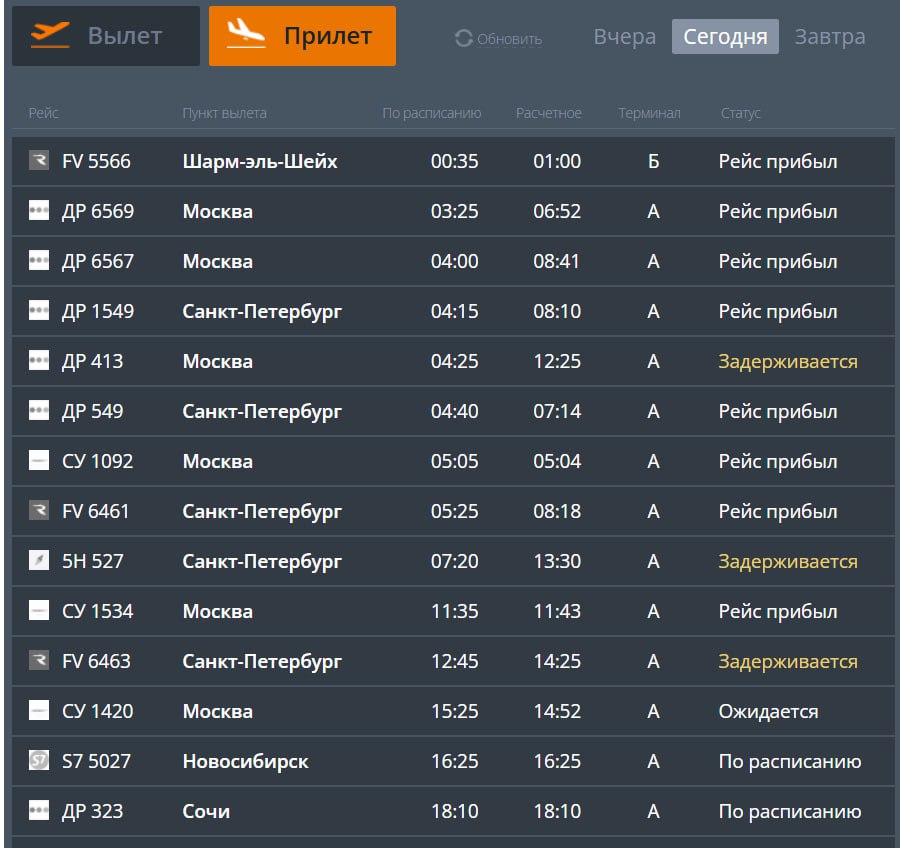Switch to Завтра flight schedule
This screenshot has height=848, width=900.
click(x=830, y=37)
